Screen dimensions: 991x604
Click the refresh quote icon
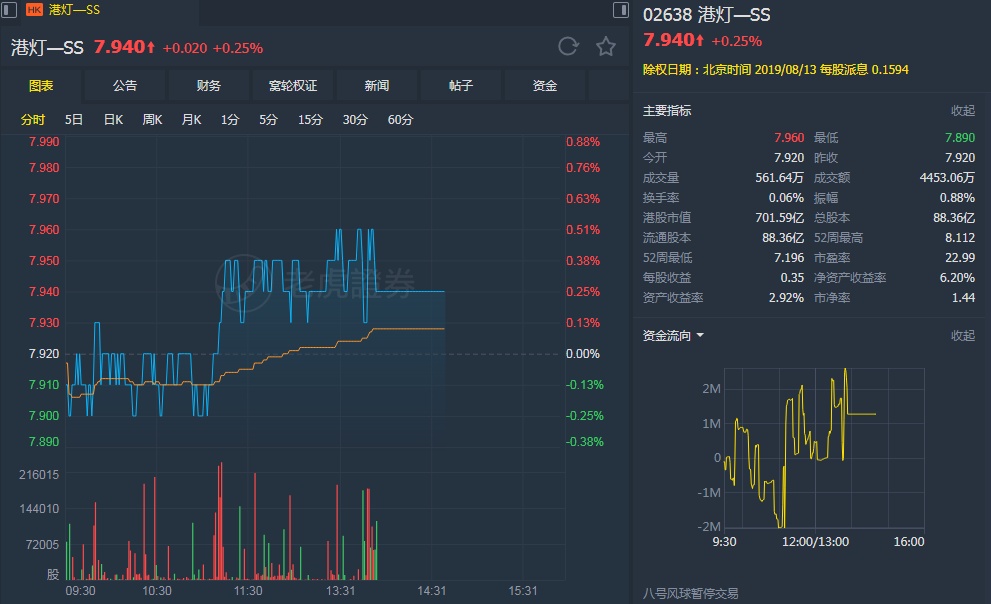pyautogui.click(x=568, y=47)
